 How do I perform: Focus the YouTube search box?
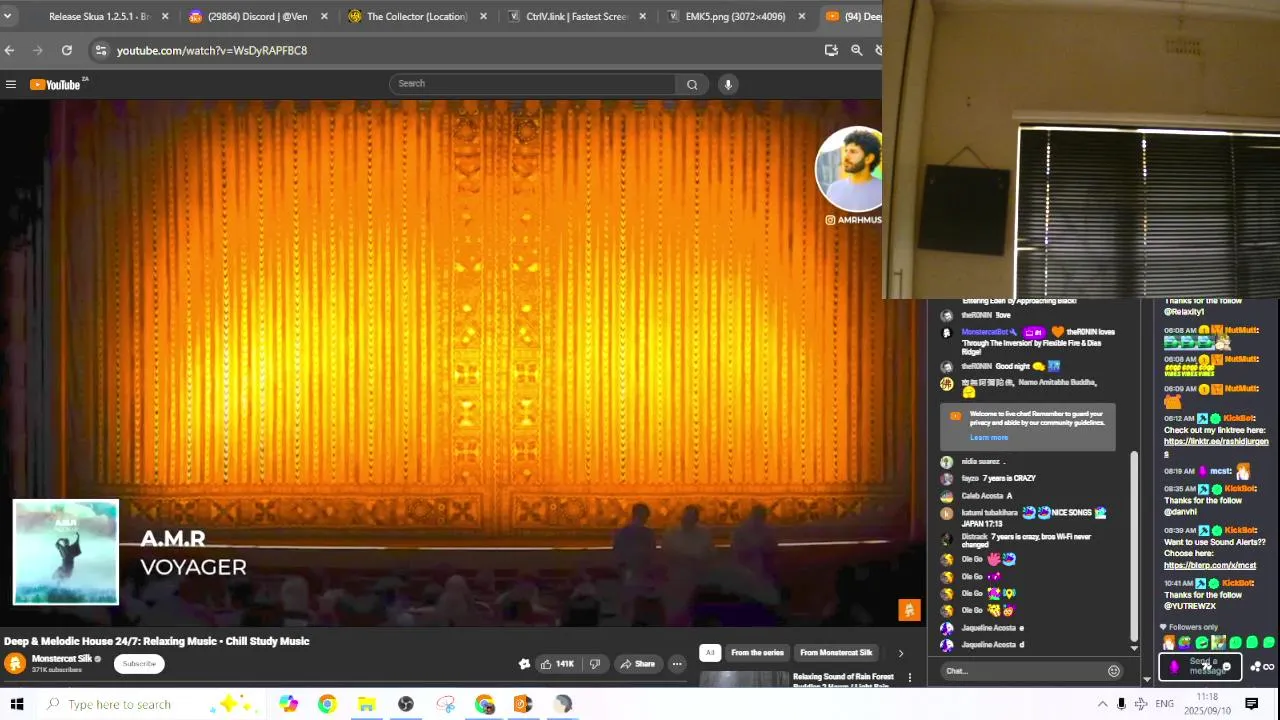pos(533,84)
